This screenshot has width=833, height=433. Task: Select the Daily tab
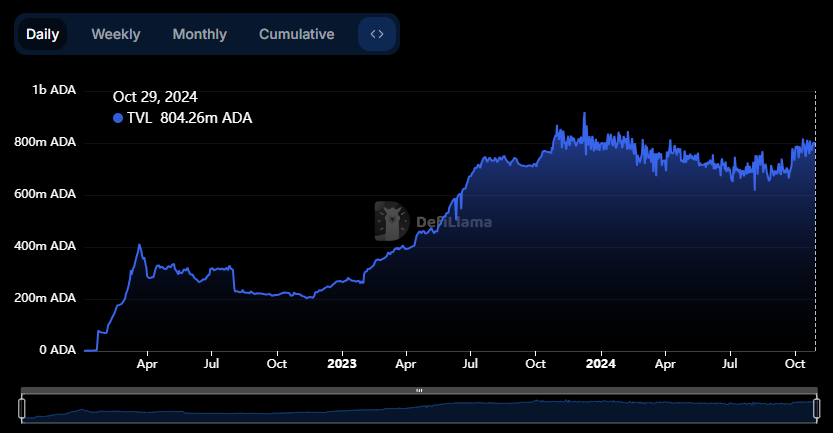coord(42,34)
